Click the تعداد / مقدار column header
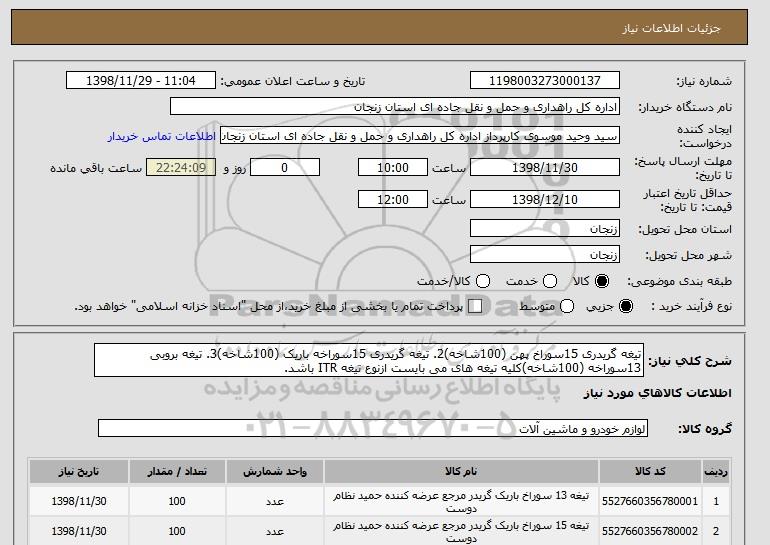This screenshot has height=545, width=770. 177,471
